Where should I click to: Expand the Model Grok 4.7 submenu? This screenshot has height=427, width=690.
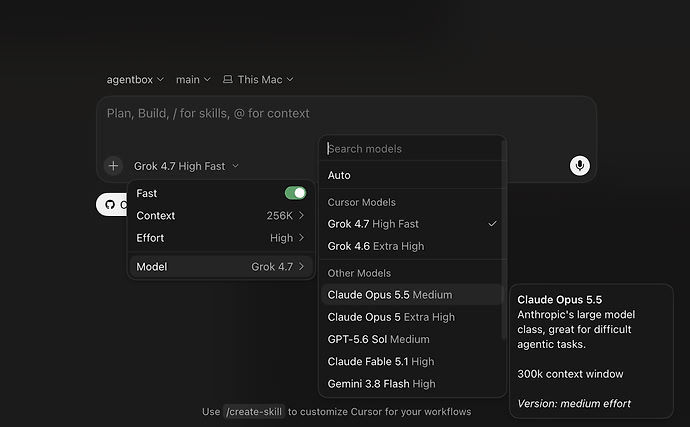point(220,267)
